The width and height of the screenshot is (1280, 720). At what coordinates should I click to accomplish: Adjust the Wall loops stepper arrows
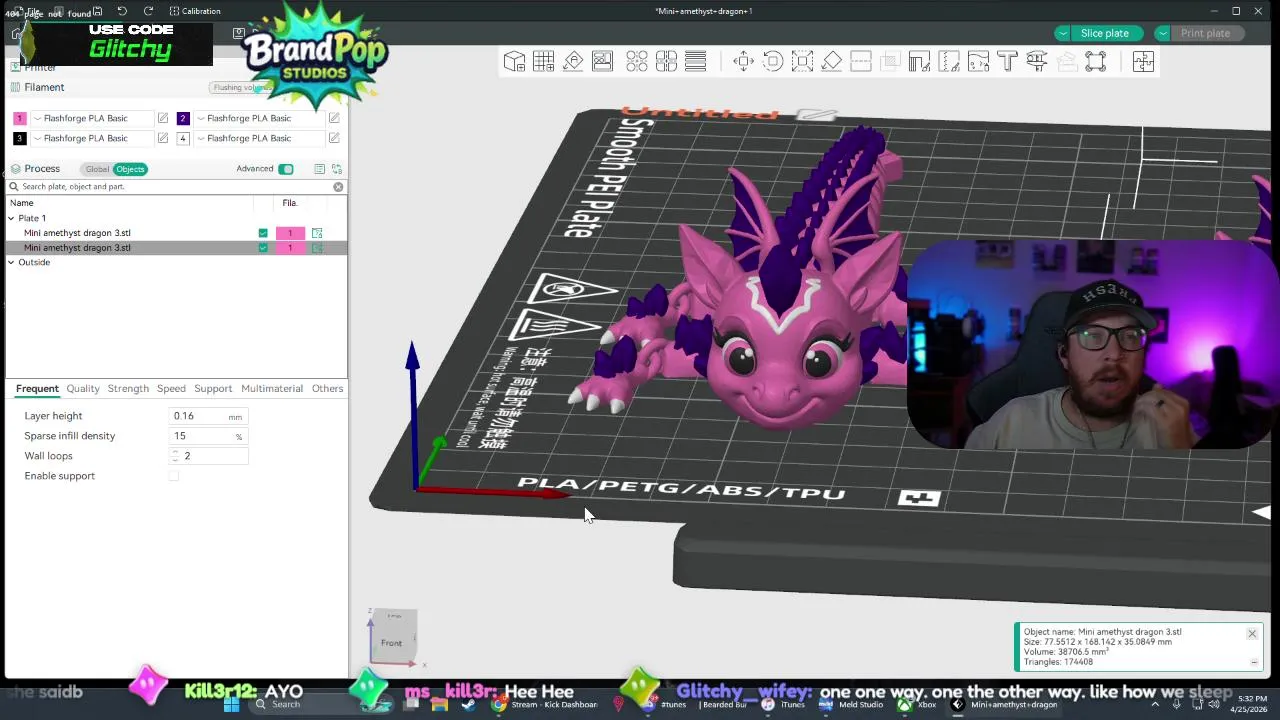175,456
